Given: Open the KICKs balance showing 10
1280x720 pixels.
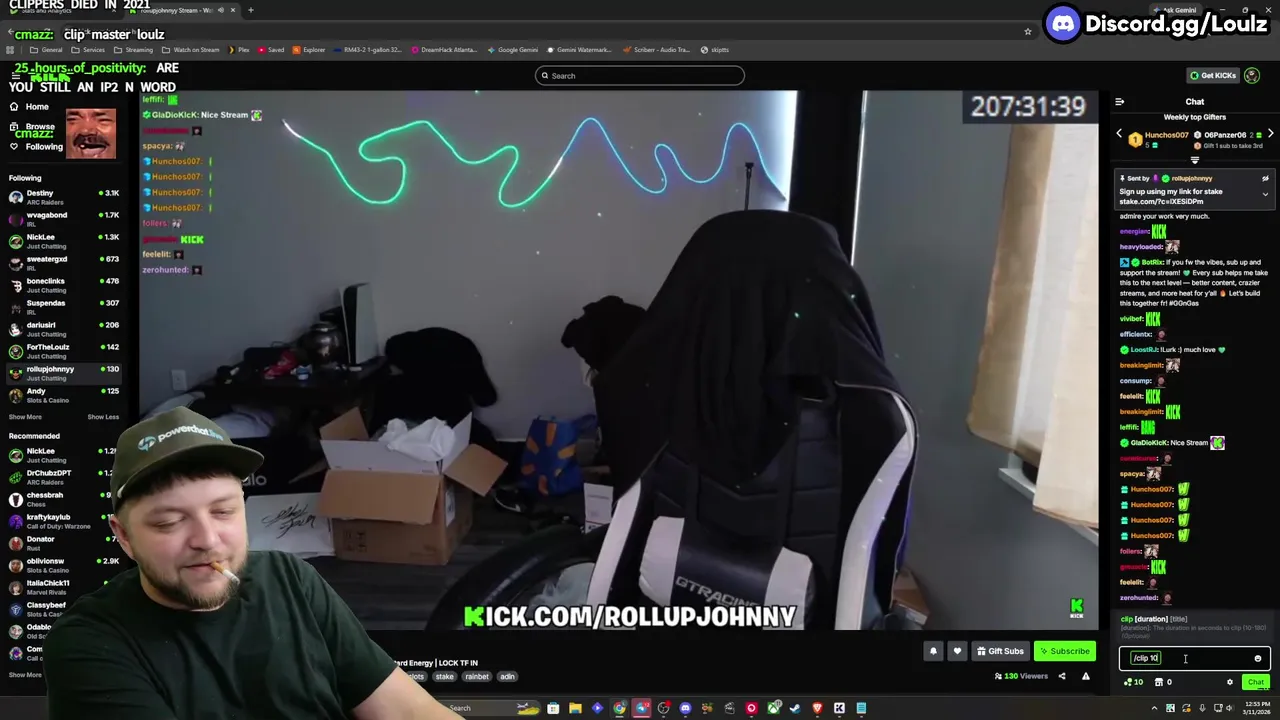Looking at the screenshot, I should pyautogui.click(x=1134, y=682).
